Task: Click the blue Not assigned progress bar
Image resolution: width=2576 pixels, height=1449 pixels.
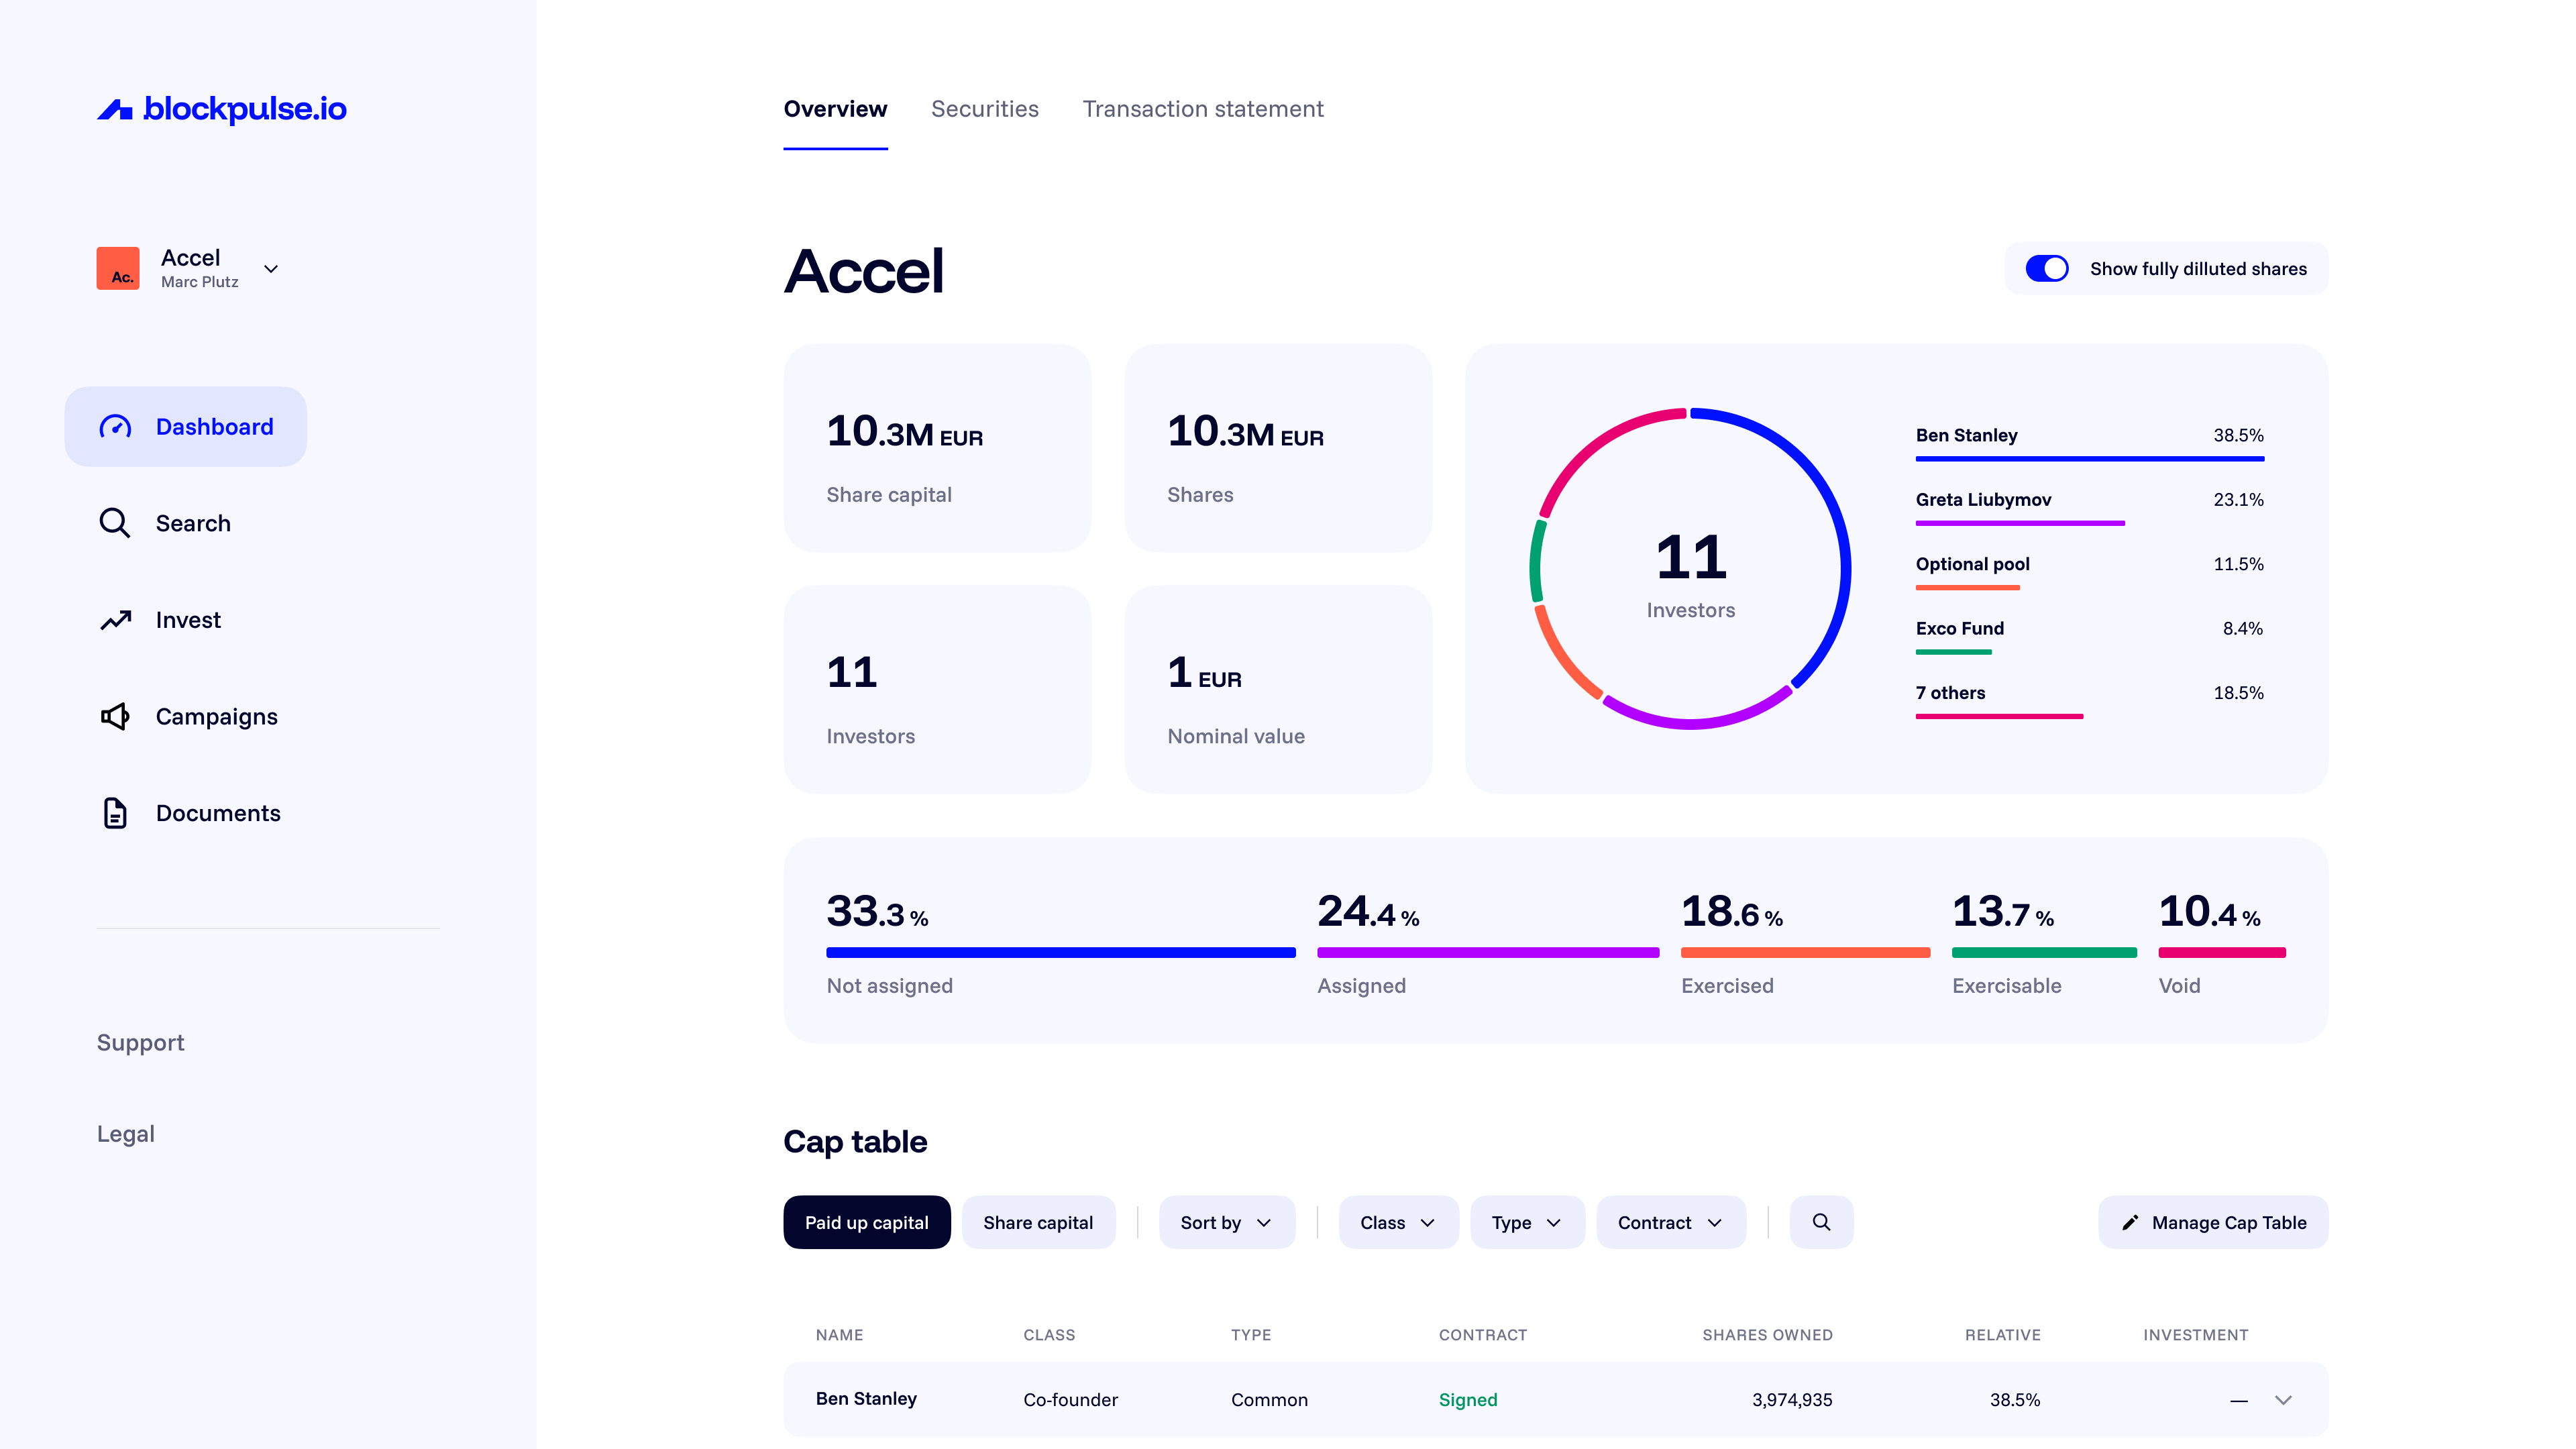Action: [1060, 953]
